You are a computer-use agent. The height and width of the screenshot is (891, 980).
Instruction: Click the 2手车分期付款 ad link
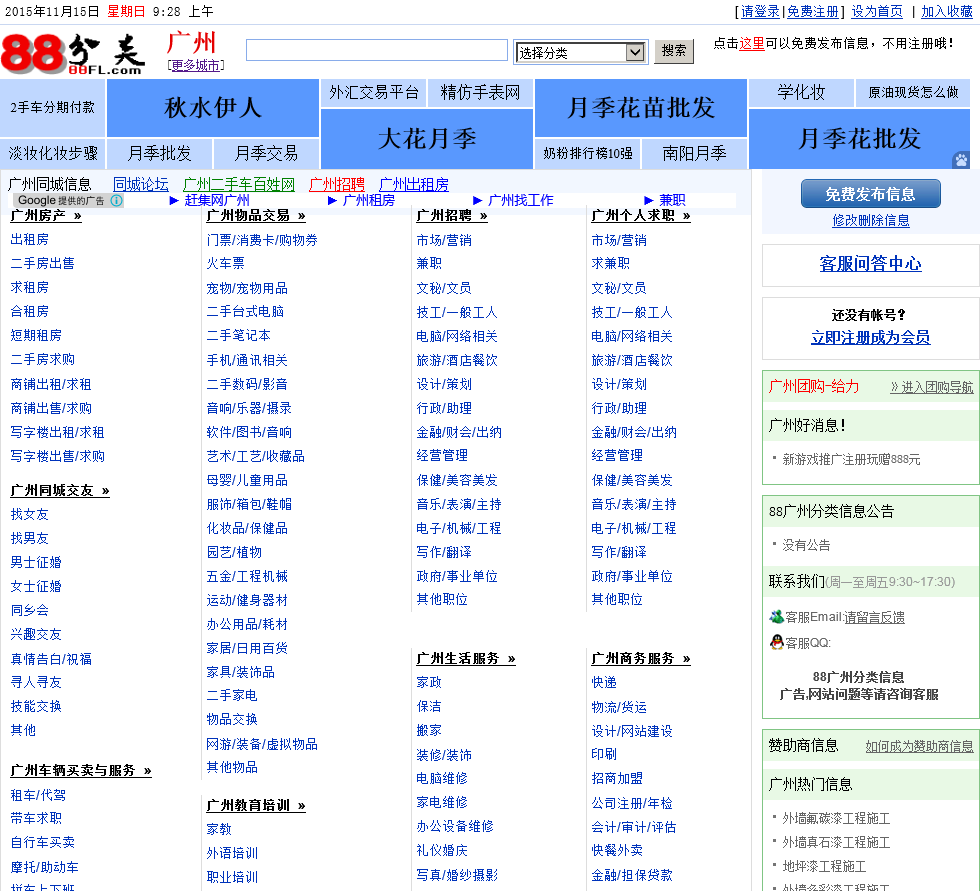(x=52, y=107)
